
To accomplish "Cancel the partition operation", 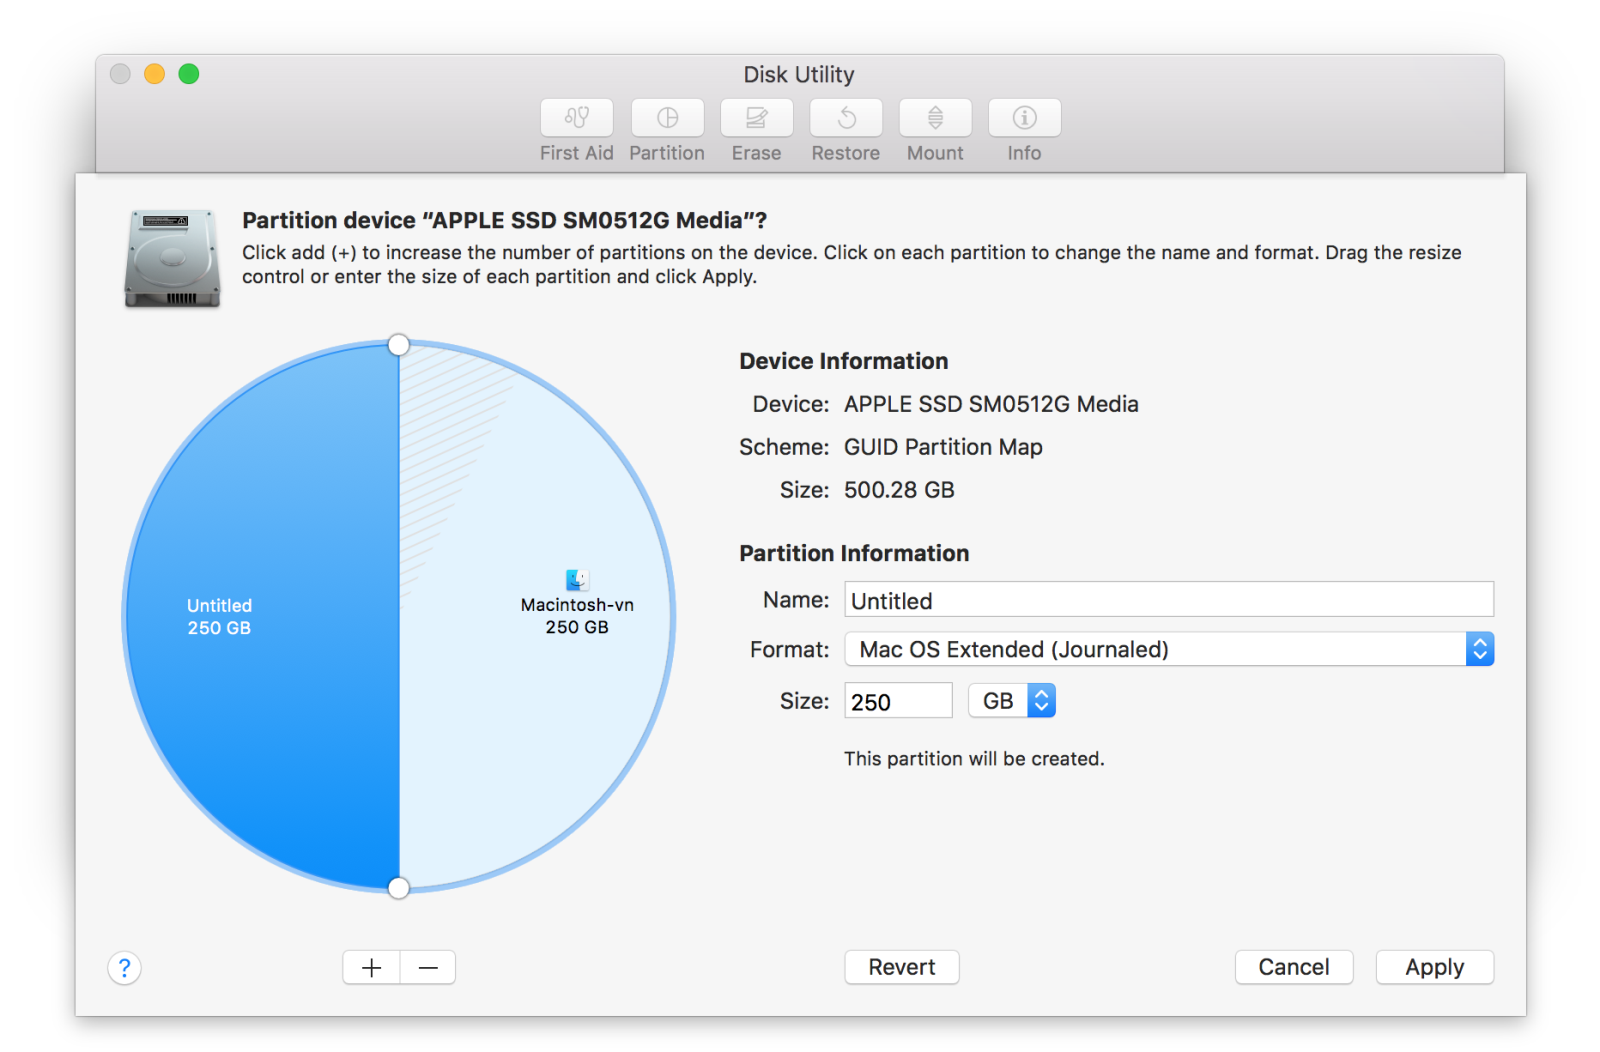I will [1293, 967].
